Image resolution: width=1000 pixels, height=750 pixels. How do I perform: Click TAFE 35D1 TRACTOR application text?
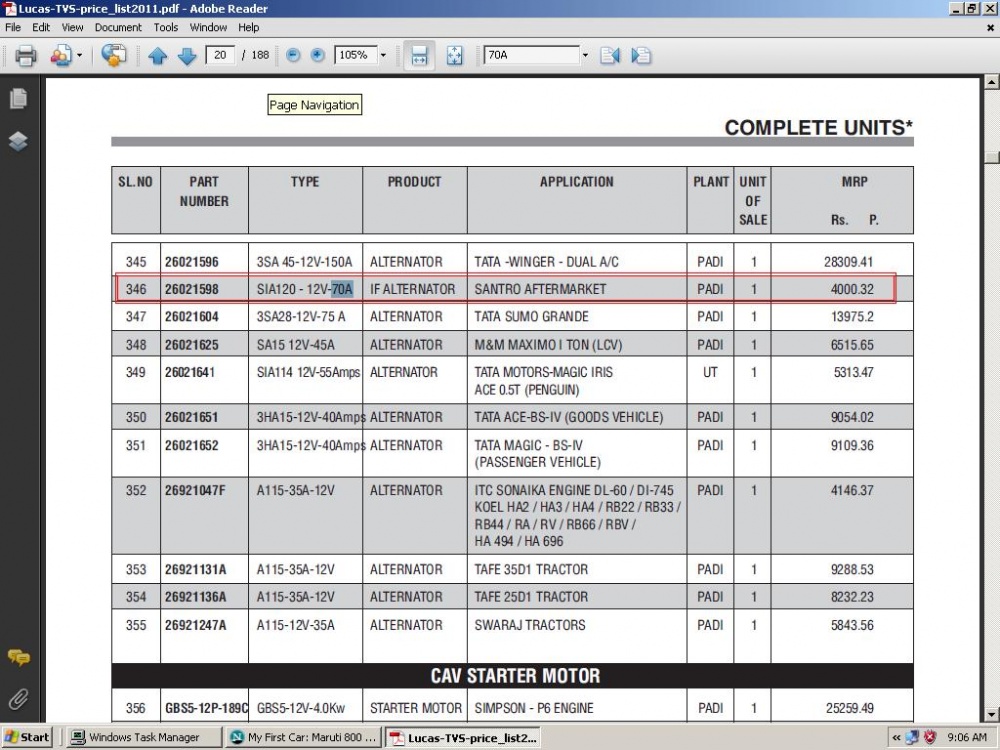531,569
